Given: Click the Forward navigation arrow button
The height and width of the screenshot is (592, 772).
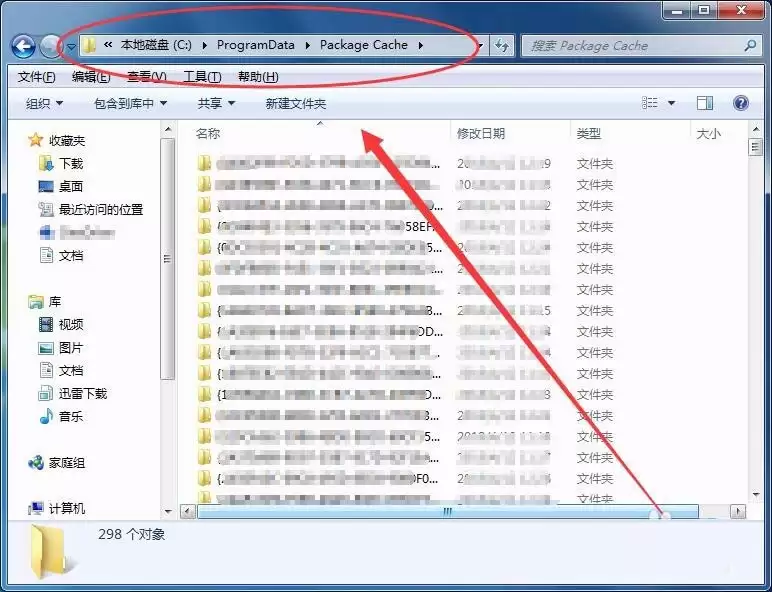Looking at the screenshot, I should point(50,46).
